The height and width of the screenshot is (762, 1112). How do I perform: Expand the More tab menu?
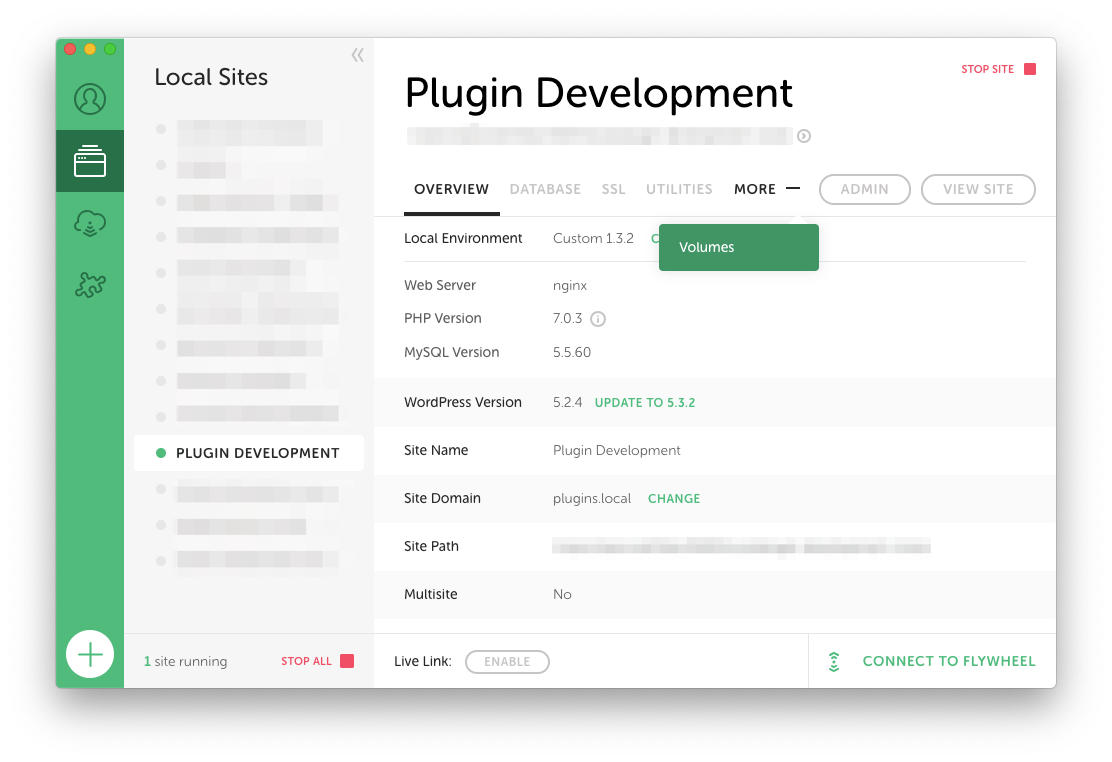[x=766, y=189]
